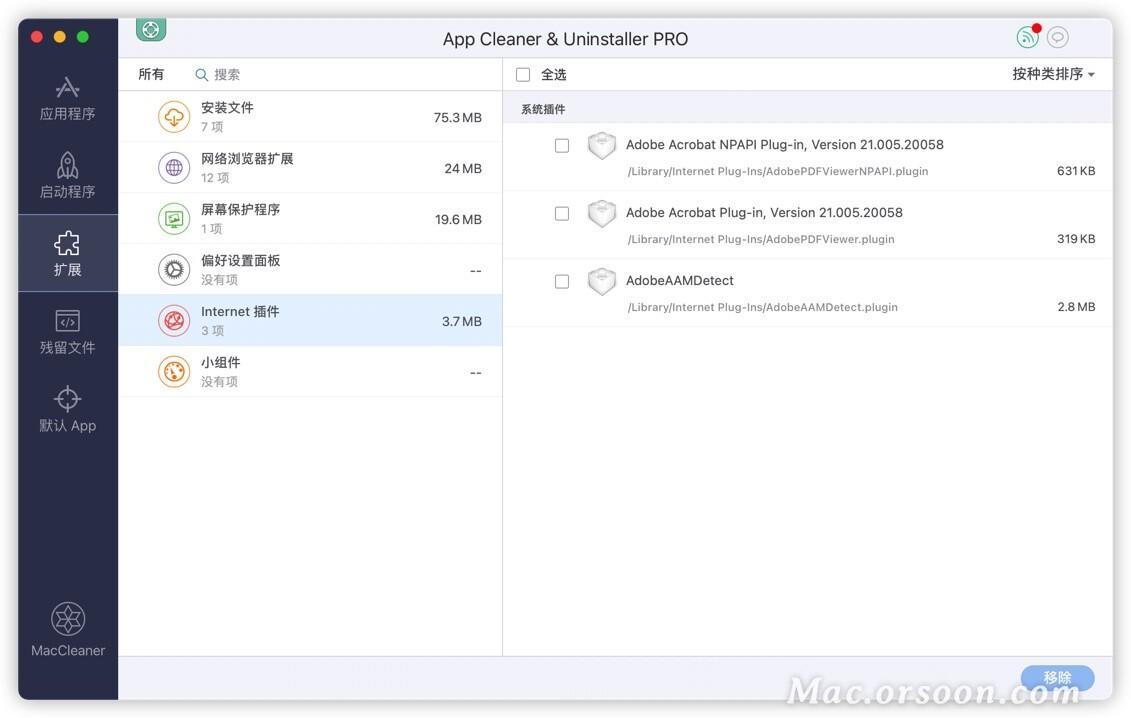Image resolution: width=1131 pixels, height=718 pixels.
Task: Open feedback using the chat bubble icon
Action: click(1056, 37)
